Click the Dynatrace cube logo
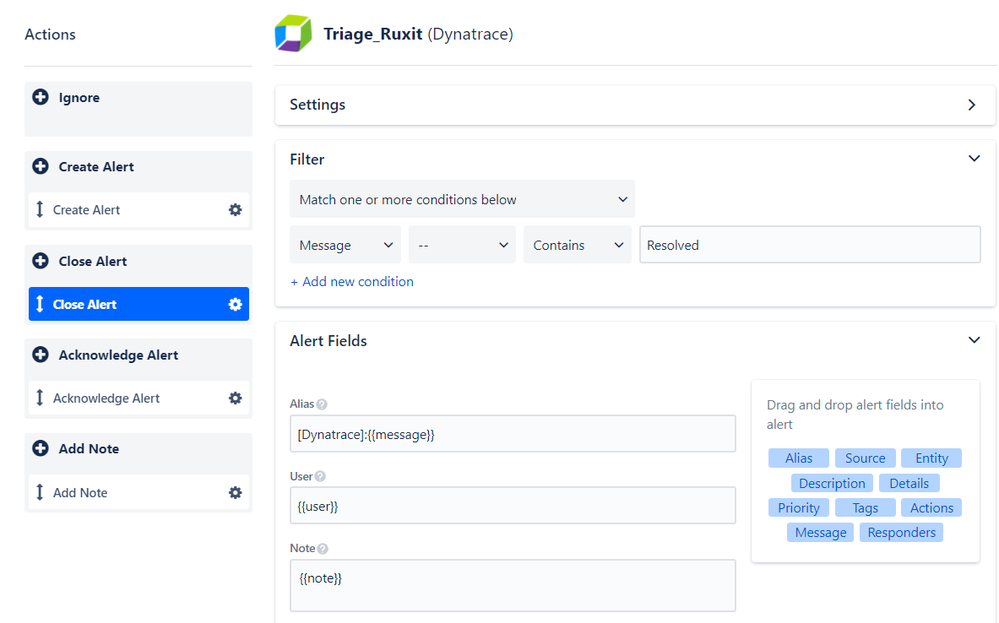The height and width of the screenshot is (623, 999). point(293,33)
